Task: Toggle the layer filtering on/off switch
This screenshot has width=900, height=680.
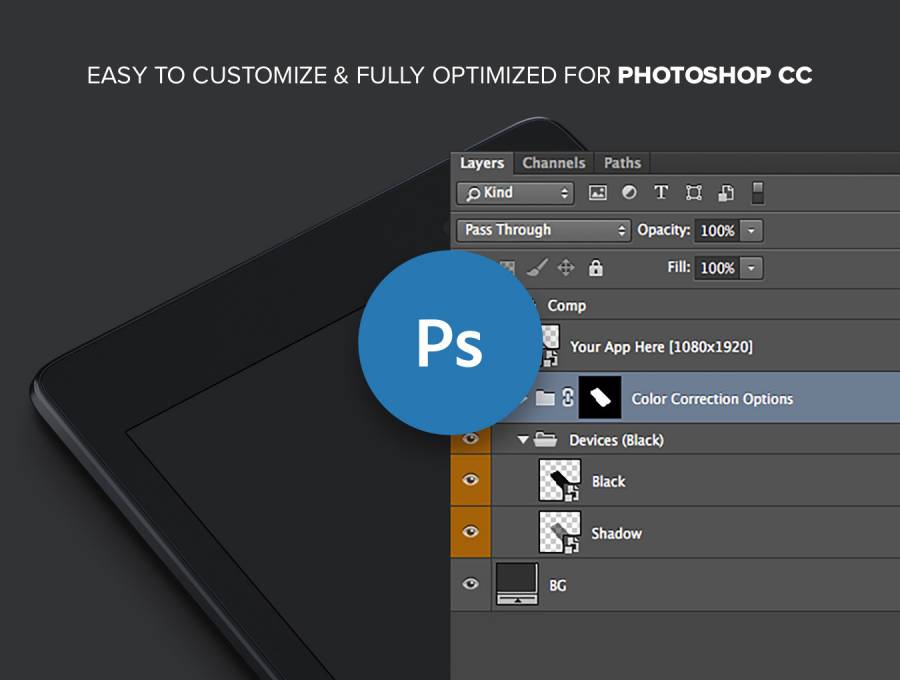Action: pyautogui.click(x=758, y=193)
